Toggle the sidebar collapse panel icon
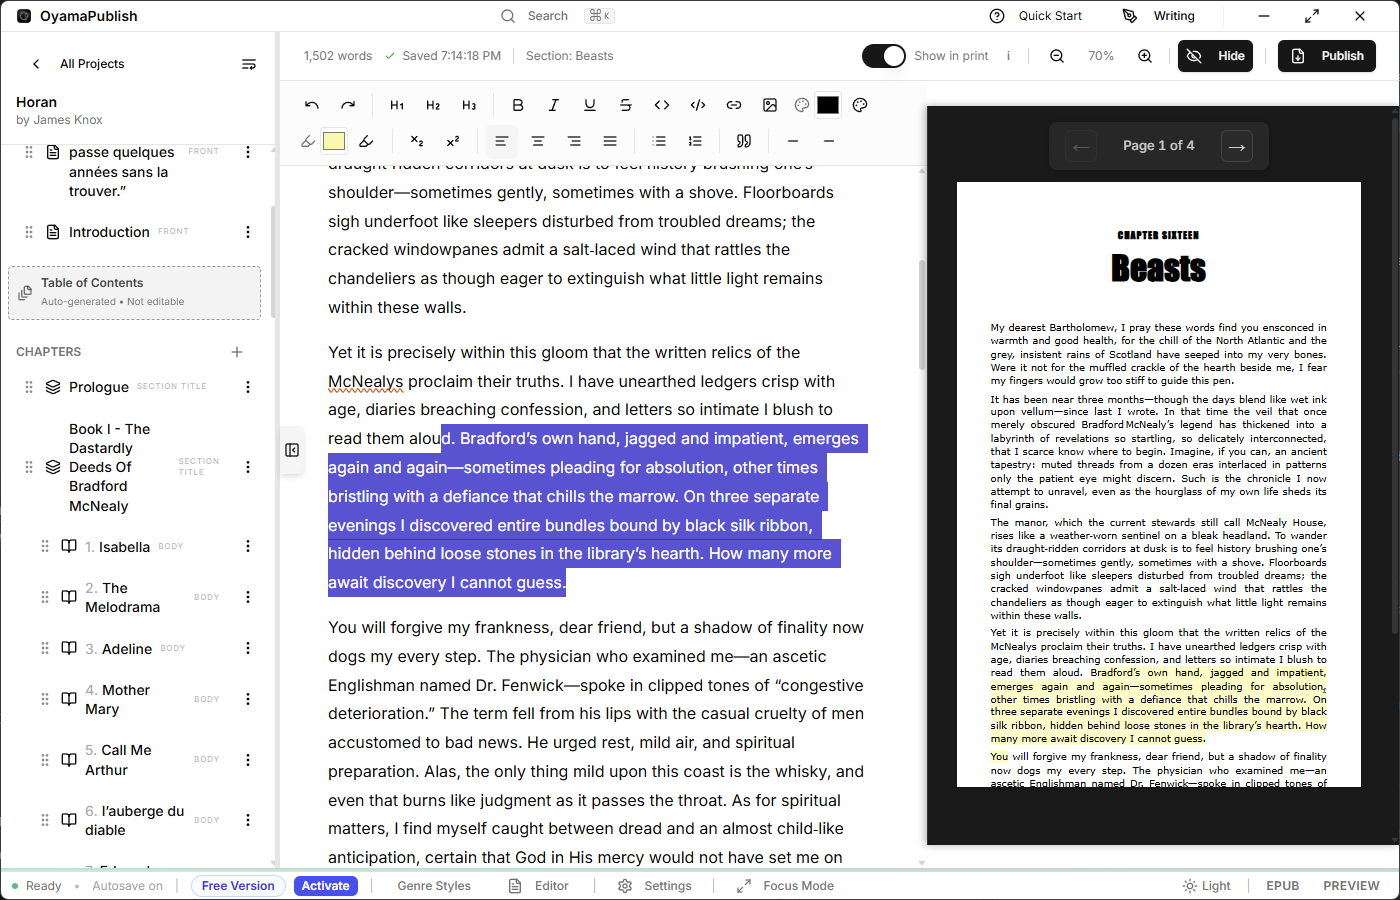 pyautogui.click(x=292, y=450)
